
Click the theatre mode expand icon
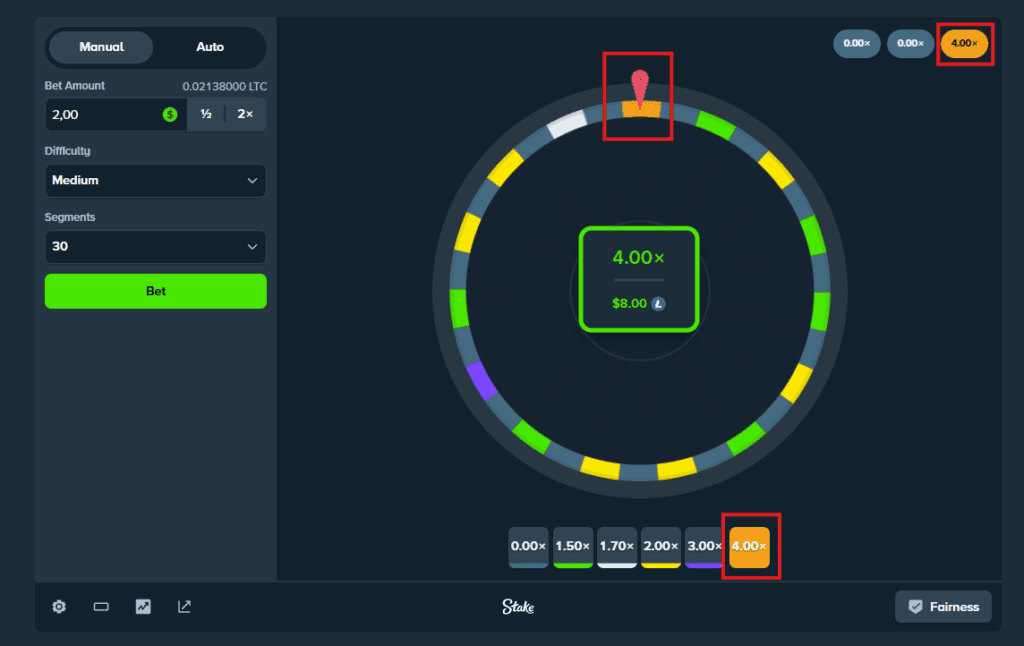pyautogui.click(x=184, y=606)
